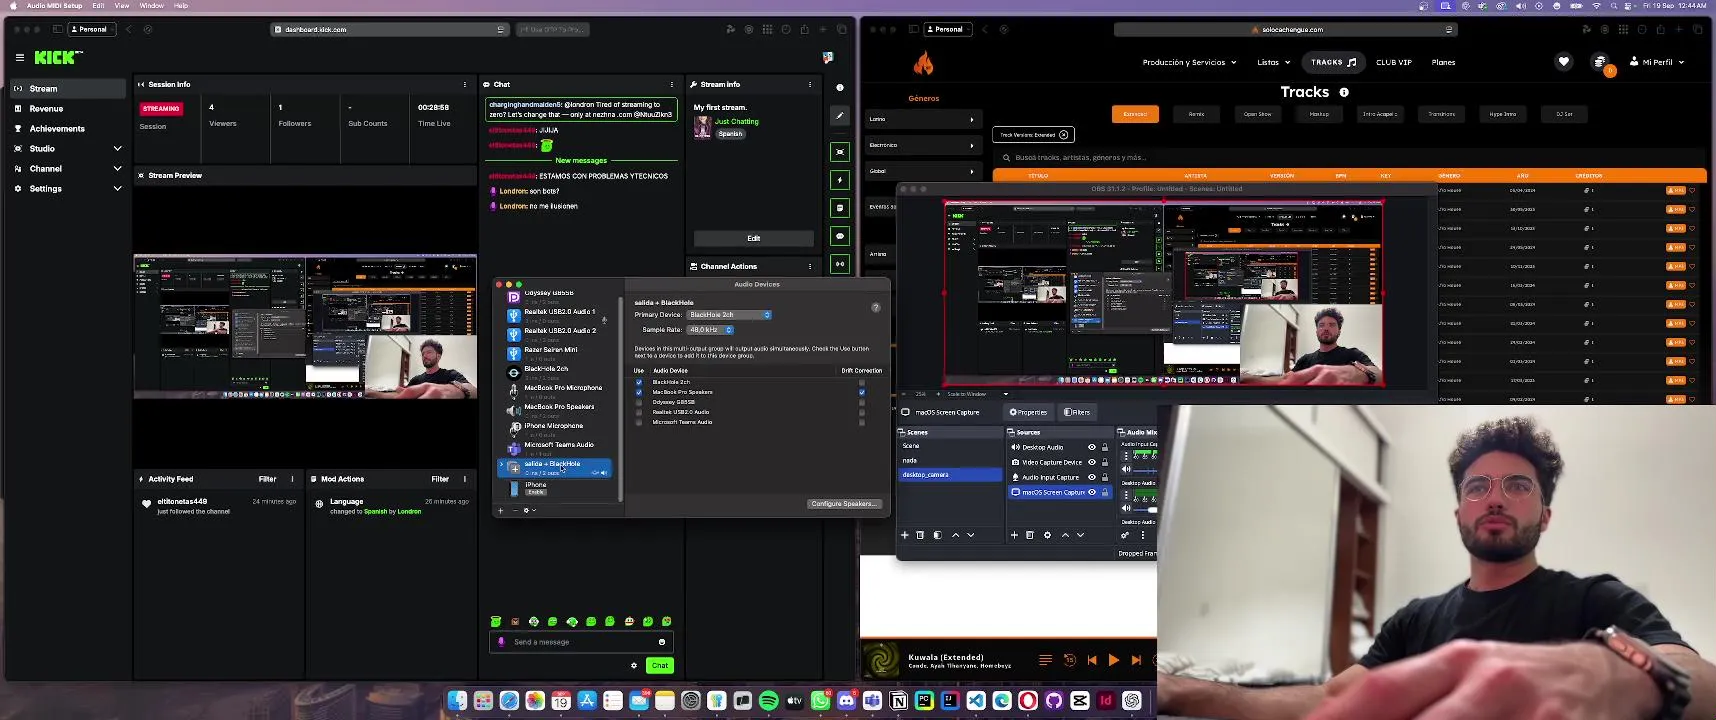Toggle visibility of Video Capture Device source
1716x720 pixels.
[1092, 462]
